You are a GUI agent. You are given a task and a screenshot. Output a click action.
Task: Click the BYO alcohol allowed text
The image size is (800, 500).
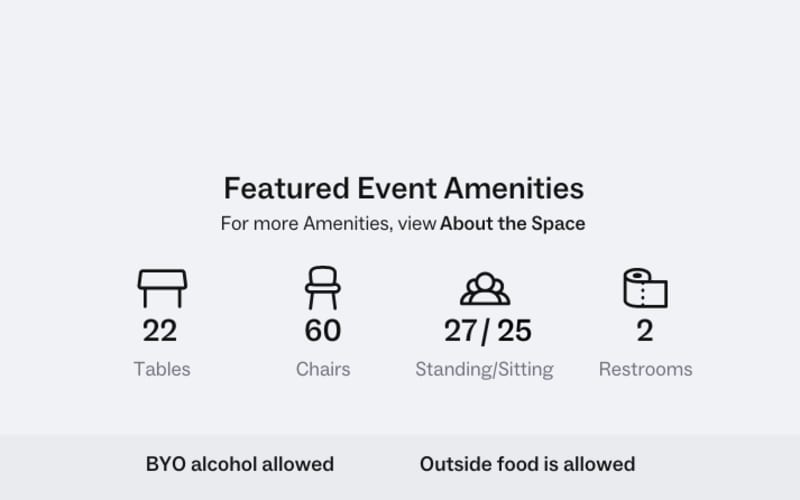[x=240, y=464]
